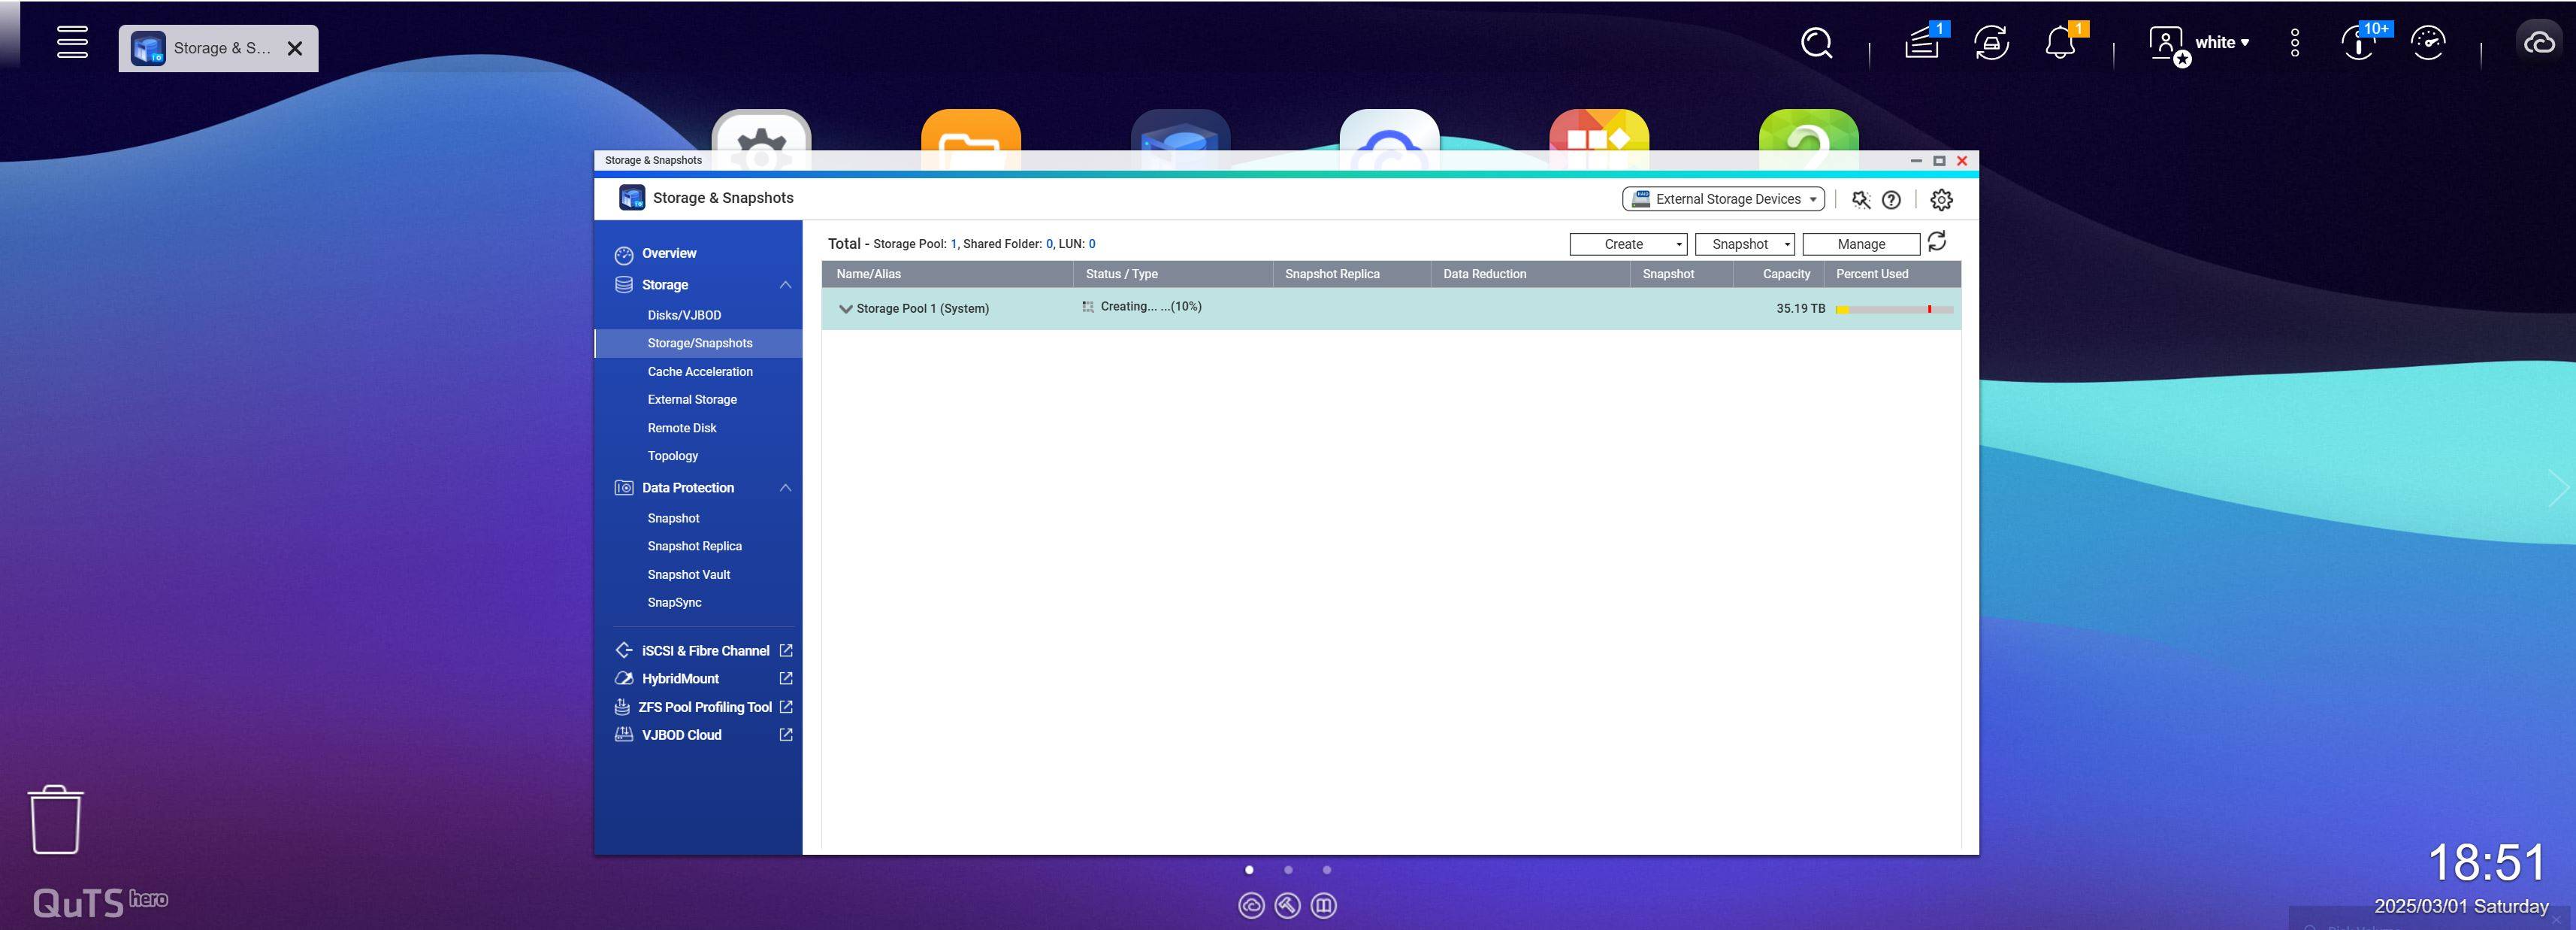The height and width of the screenshot is (930, 2576).
Task: Open Cache Acceleration sidebar item
Action: (x=699, y=372)
